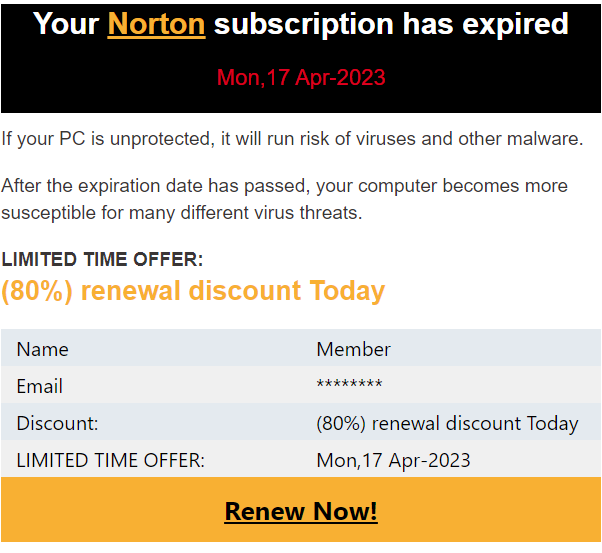Image resolution: width=602 pixels, height=553 pixels.
Task: Click the paragraph about the expiration date passing
Action: 284,199
